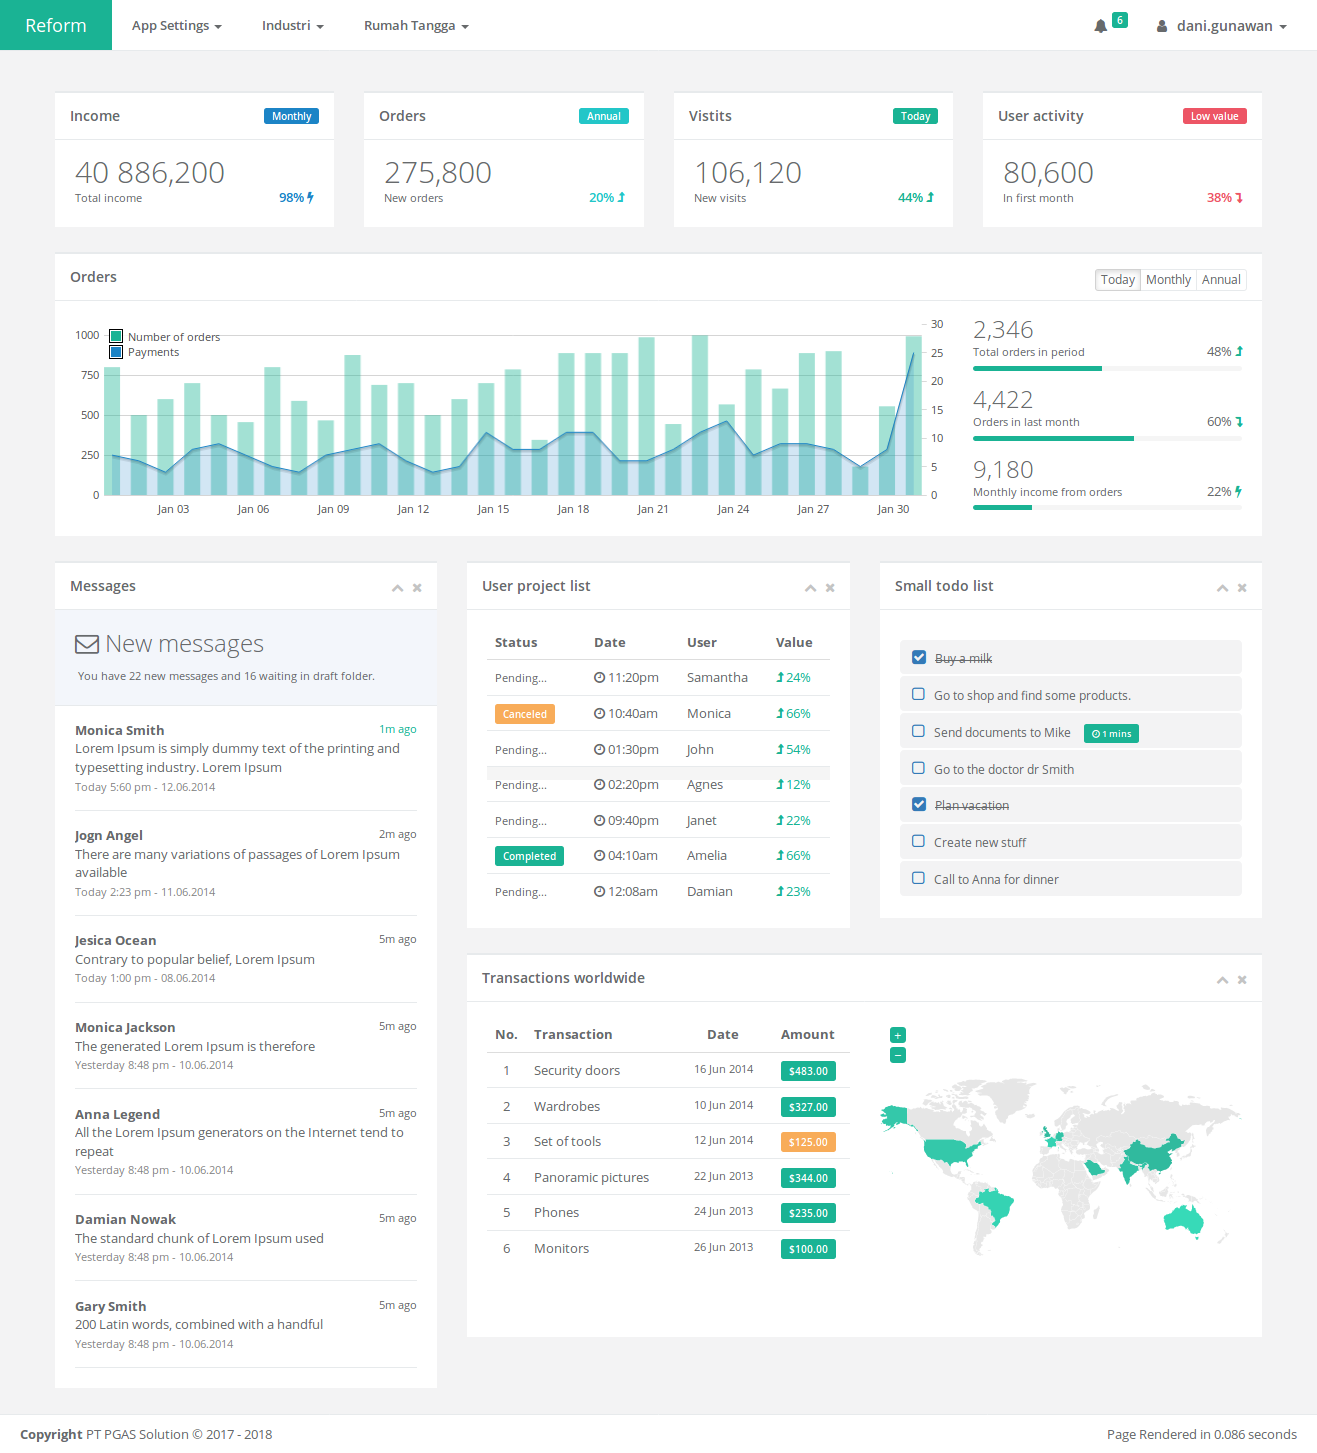Toggle 'Number of orders' legend color box
This screenshot has width=1317, height=1453.
(x=116, y=337)
